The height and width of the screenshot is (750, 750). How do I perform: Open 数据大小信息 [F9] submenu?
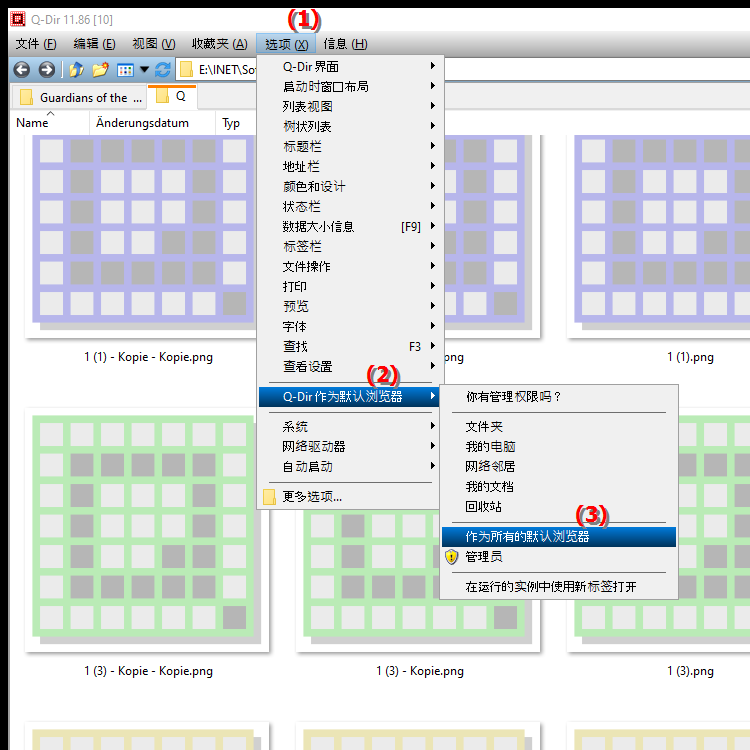pyautogui.click(x=350, y=226)
